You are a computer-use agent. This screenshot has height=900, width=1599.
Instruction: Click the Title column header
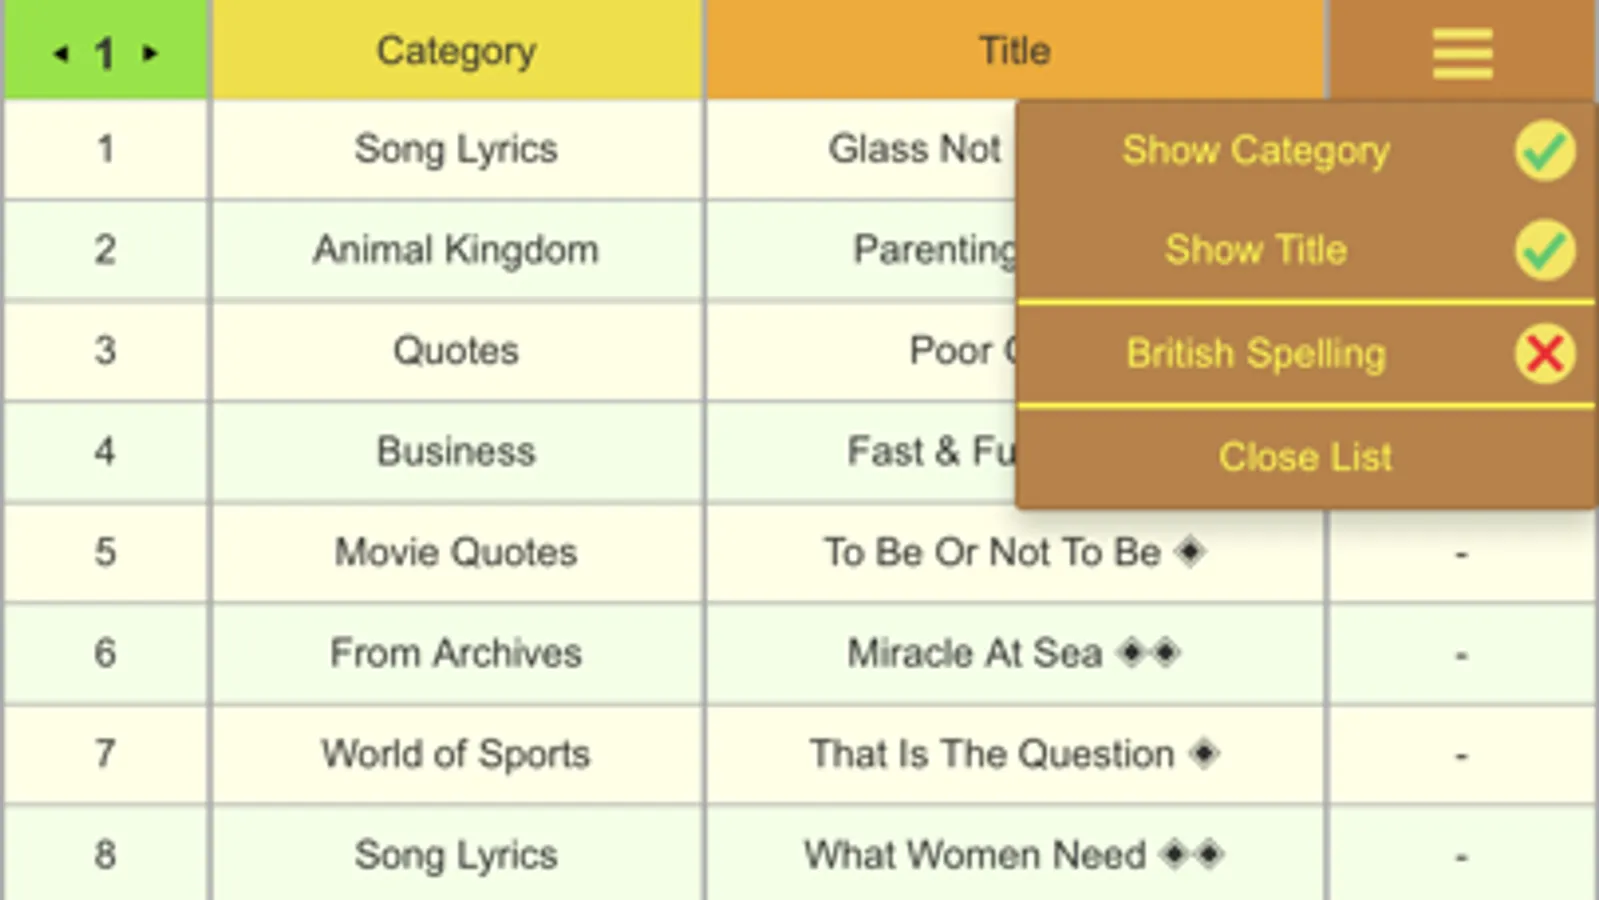[x=1014, y=51]
